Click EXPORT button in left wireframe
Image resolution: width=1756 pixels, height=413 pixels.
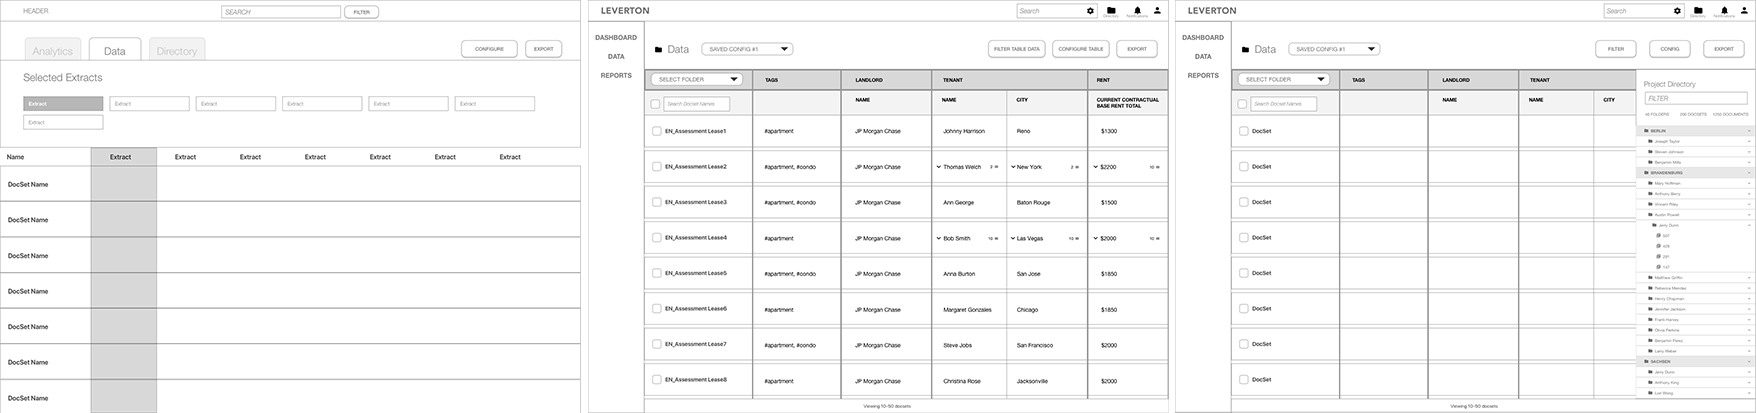[544, 48]
